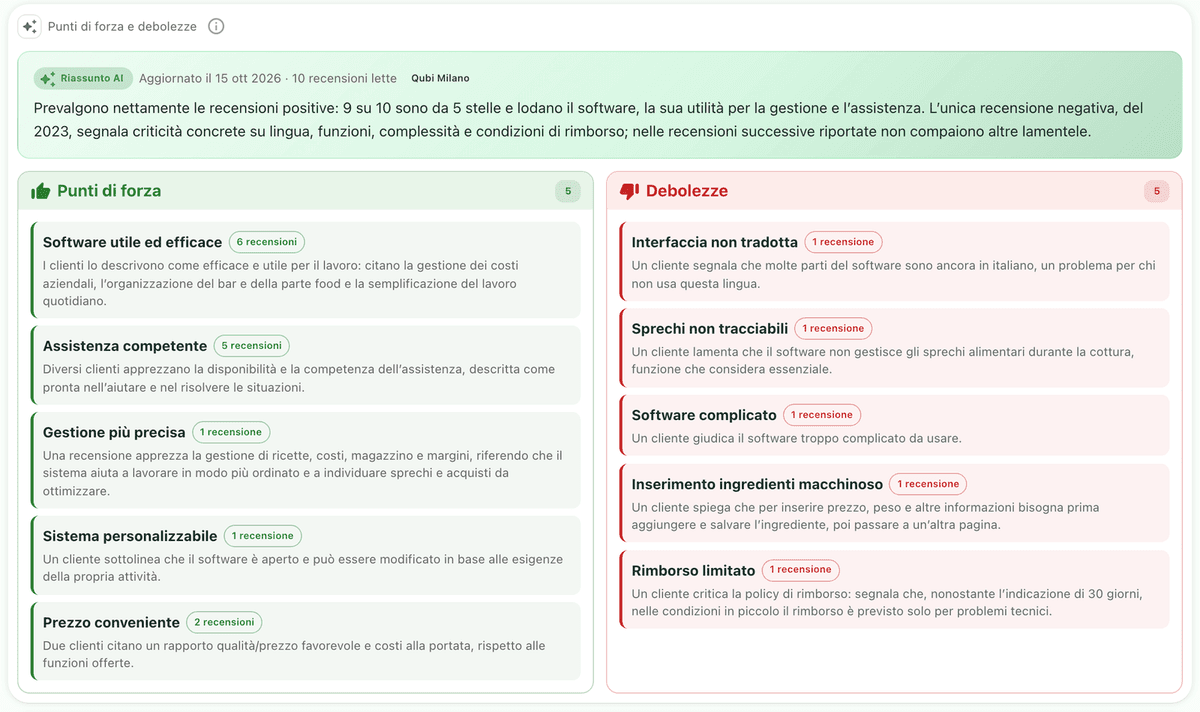
Task: Open the 1 recensione badge for Inserimento ingredienti
Action: click(928, 484)
